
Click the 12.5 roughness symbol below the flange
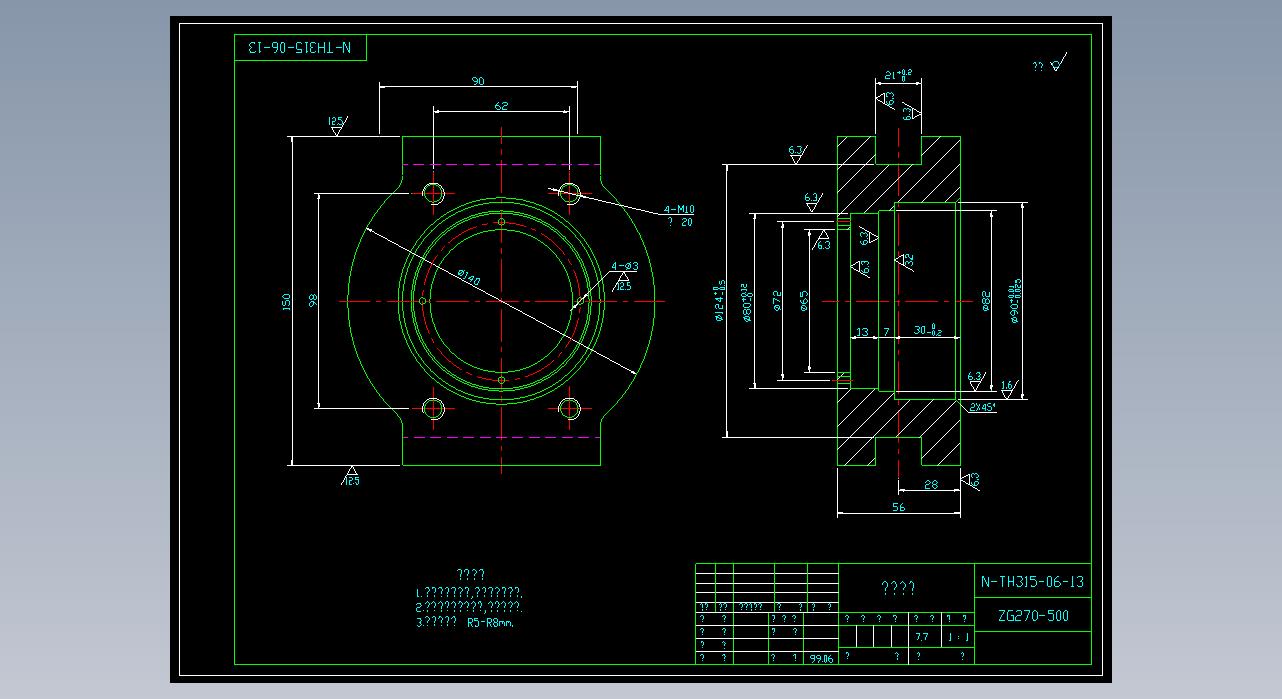[x=351, y=475]
